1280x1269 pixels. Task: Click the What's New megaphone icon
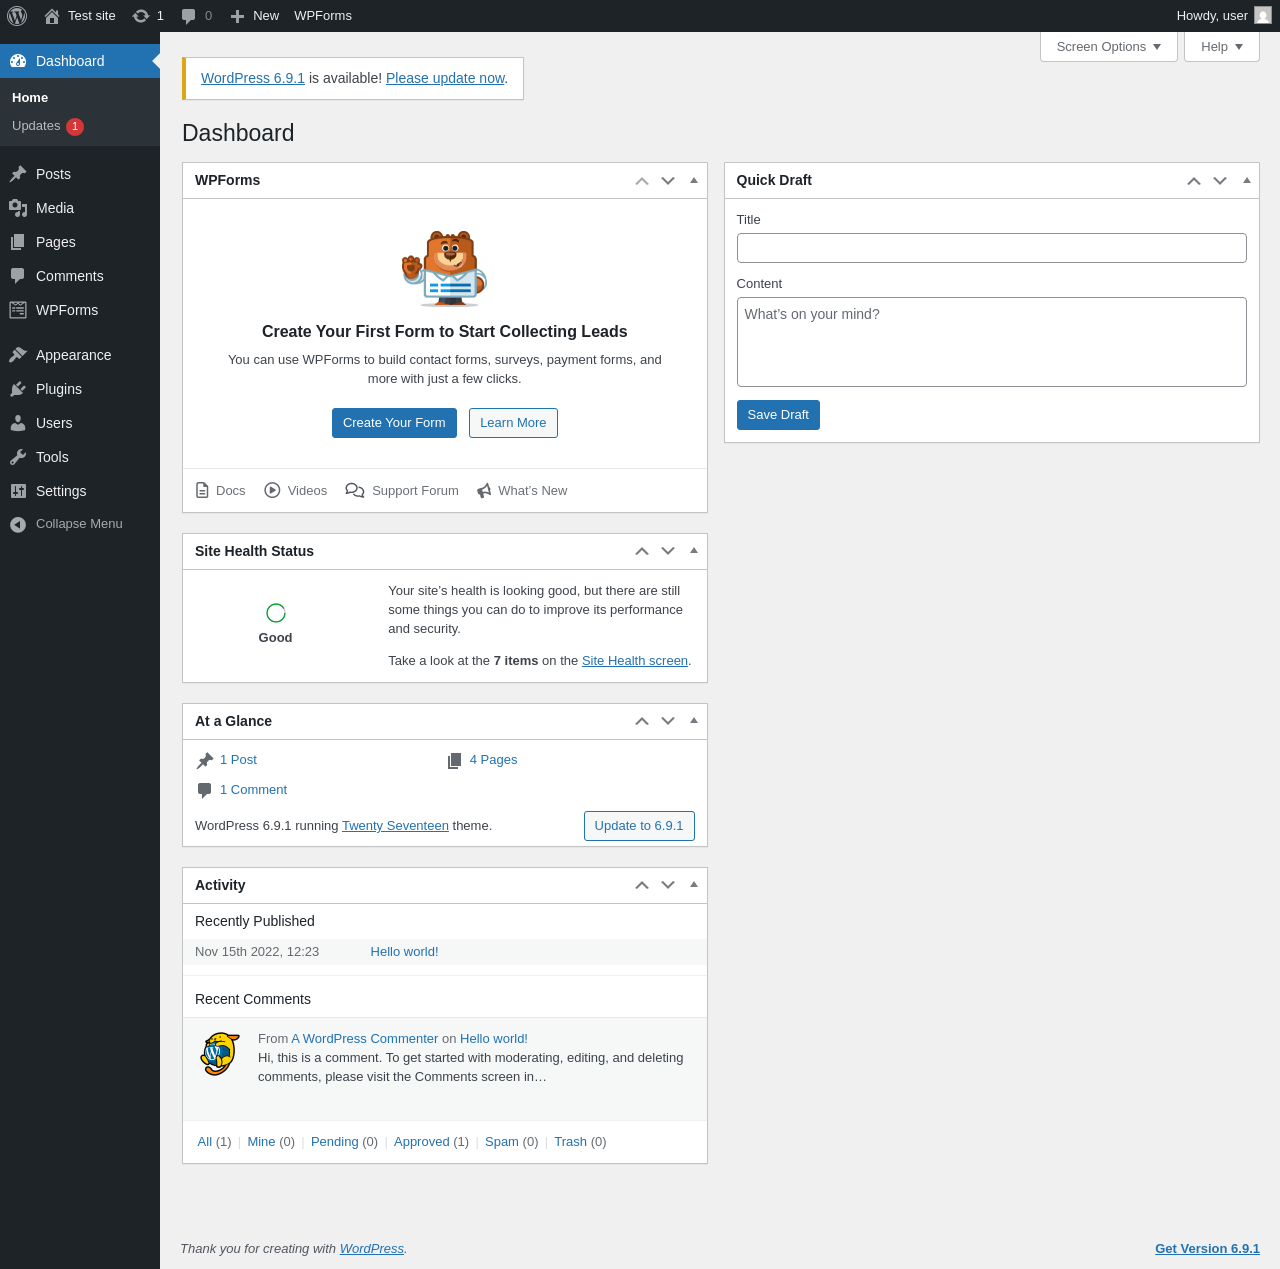point(484,490)
